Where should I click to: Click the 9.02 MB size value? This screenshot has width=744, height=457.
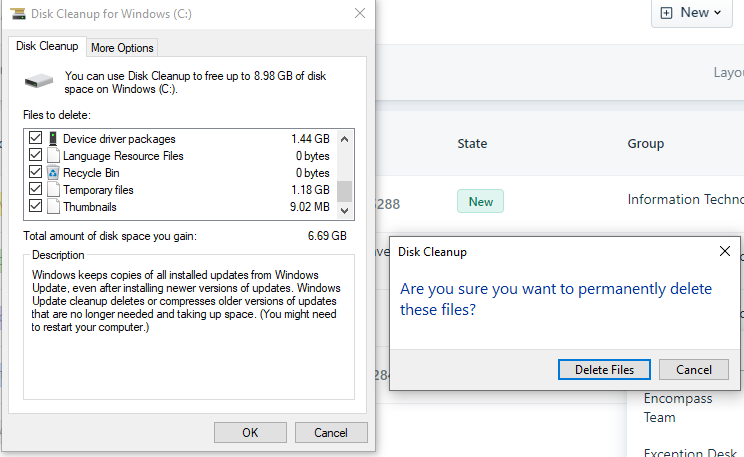(309, 207)
